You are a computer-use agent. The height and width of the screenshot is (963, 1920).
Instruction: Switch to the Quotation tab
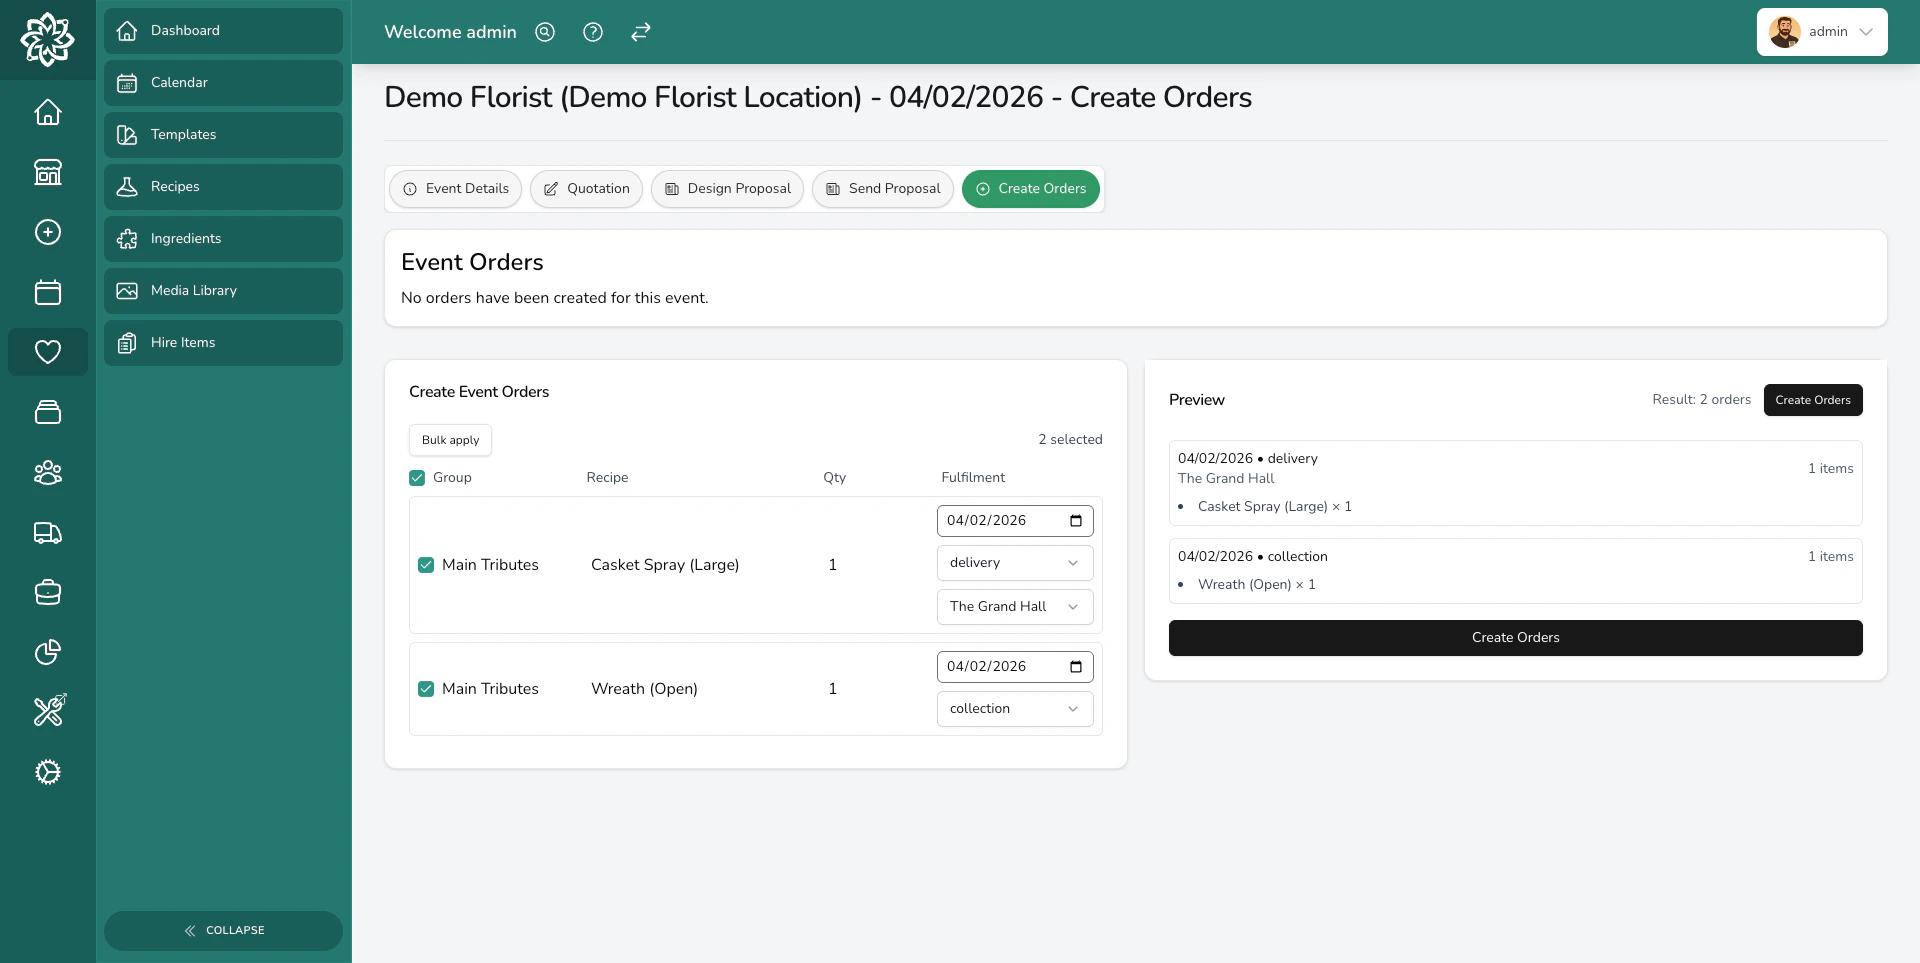coord(586,189)
